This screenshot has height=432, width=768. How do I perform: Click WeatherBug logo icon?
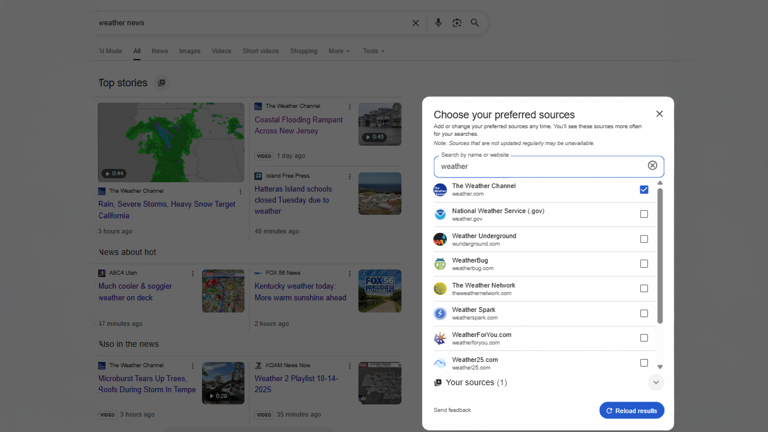pos(440,264)
